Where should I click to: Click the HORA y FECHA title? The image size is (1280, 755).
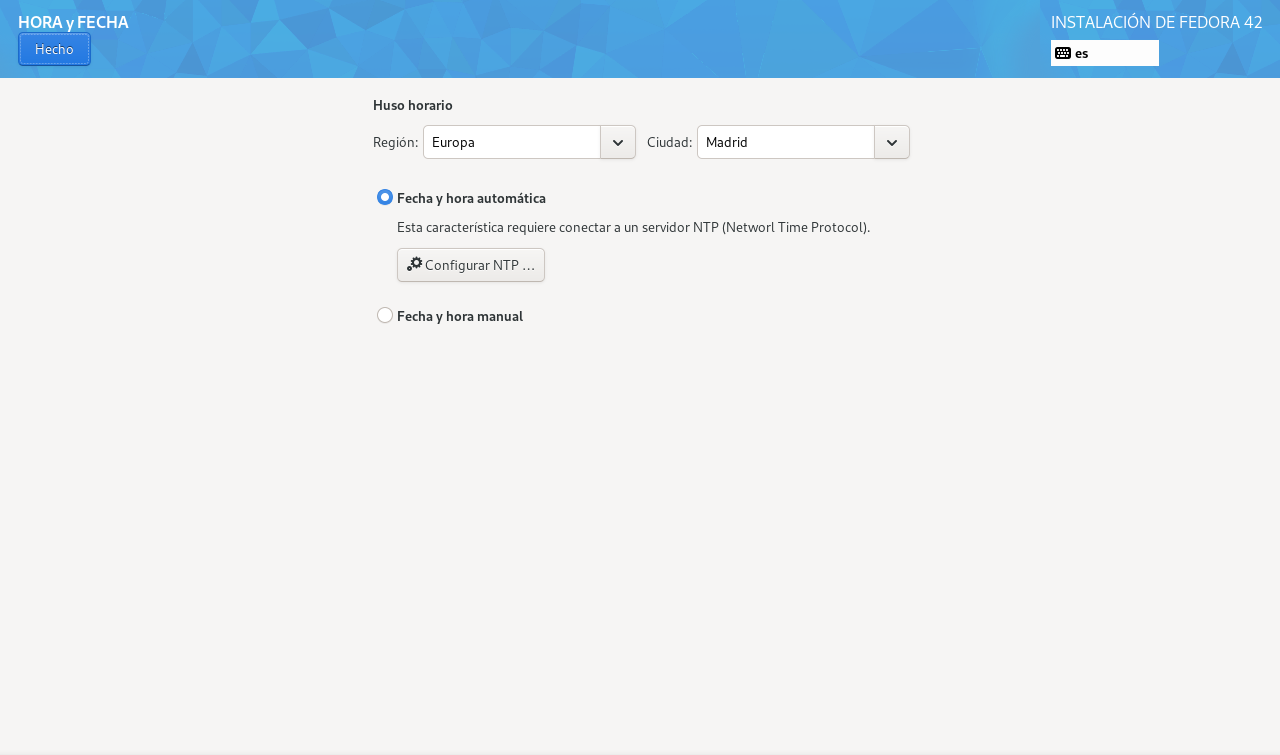click(73, 22)
